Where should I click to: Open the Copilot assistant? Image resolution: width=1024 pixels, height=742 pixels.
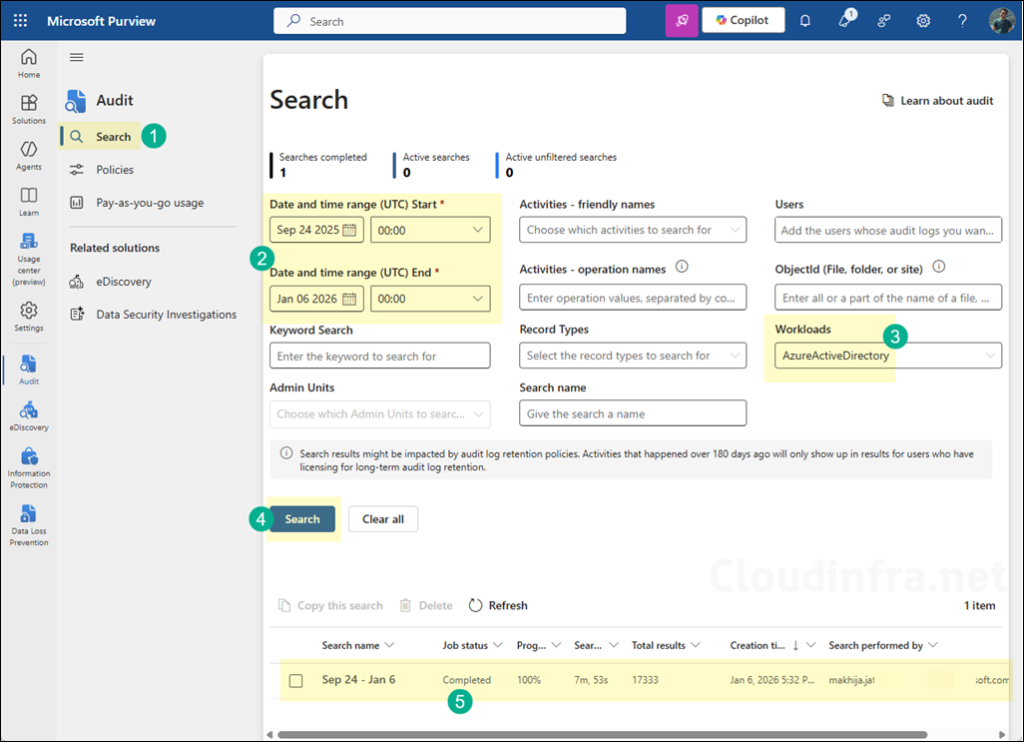[x=743, y=19]
